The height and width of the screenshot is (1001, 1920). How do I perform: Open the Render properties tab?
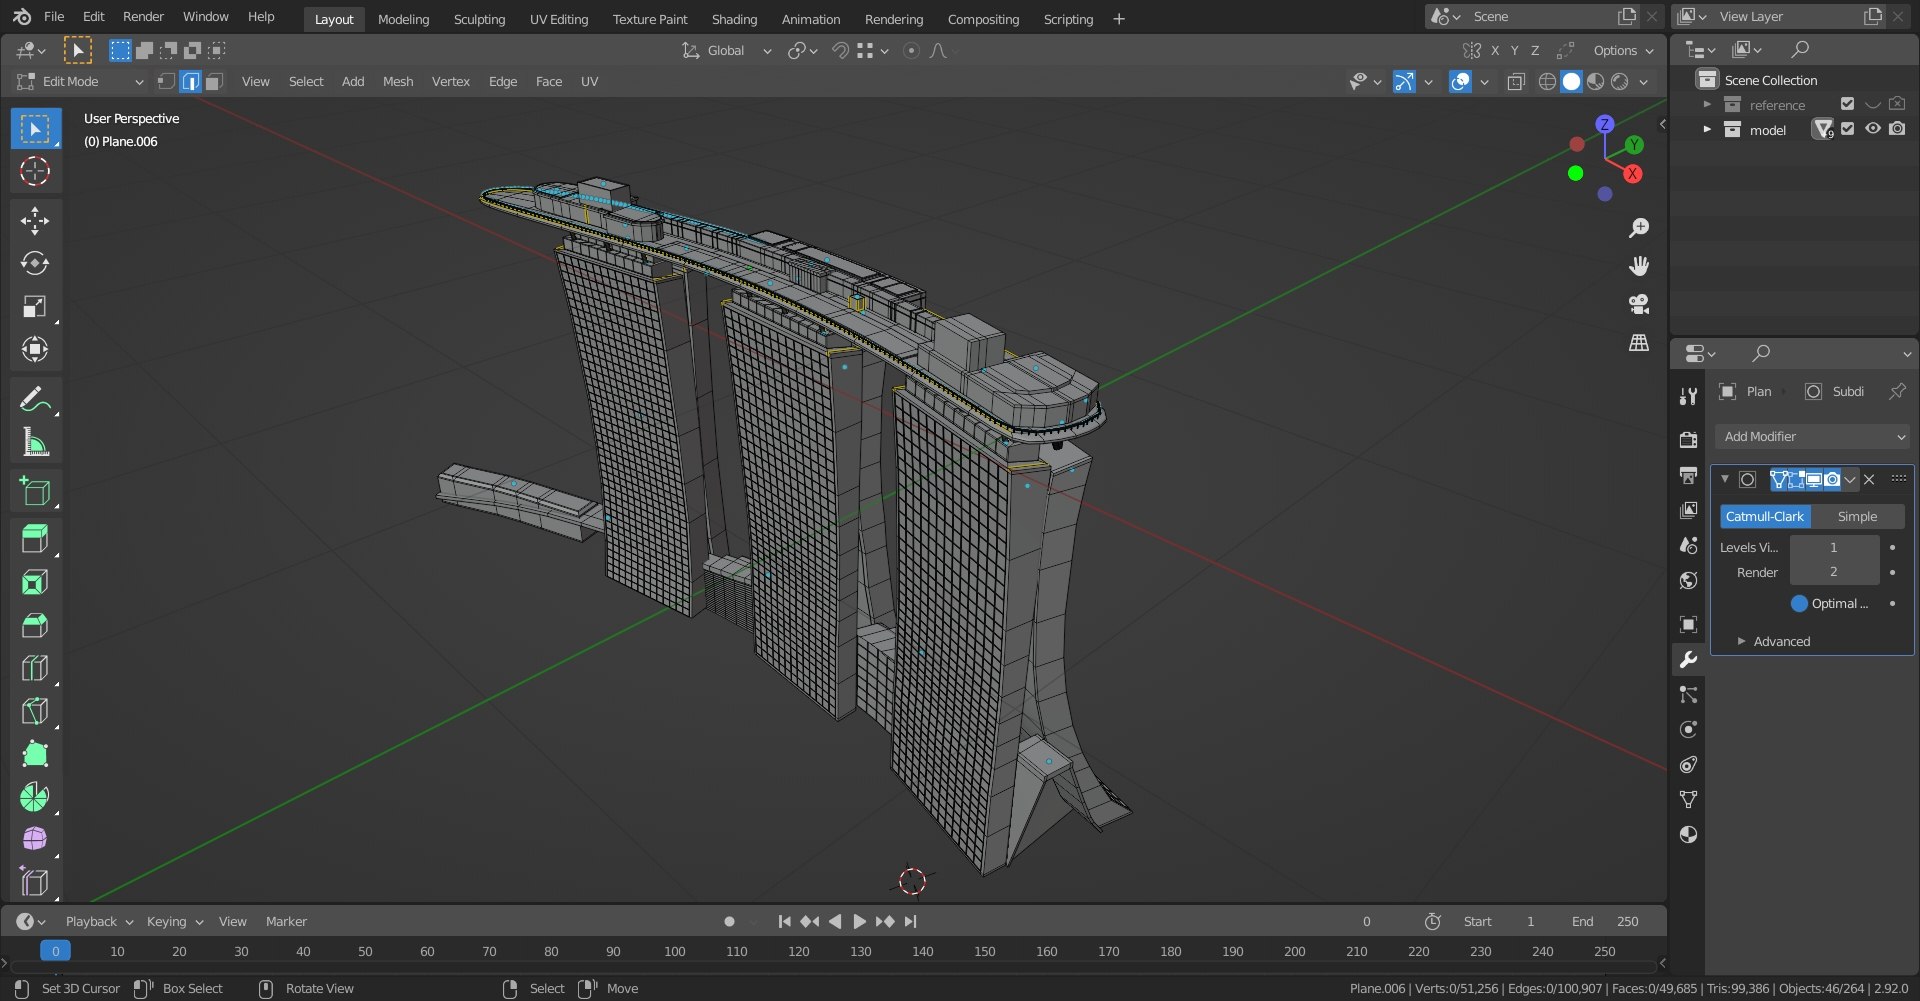pos(1689,440)
